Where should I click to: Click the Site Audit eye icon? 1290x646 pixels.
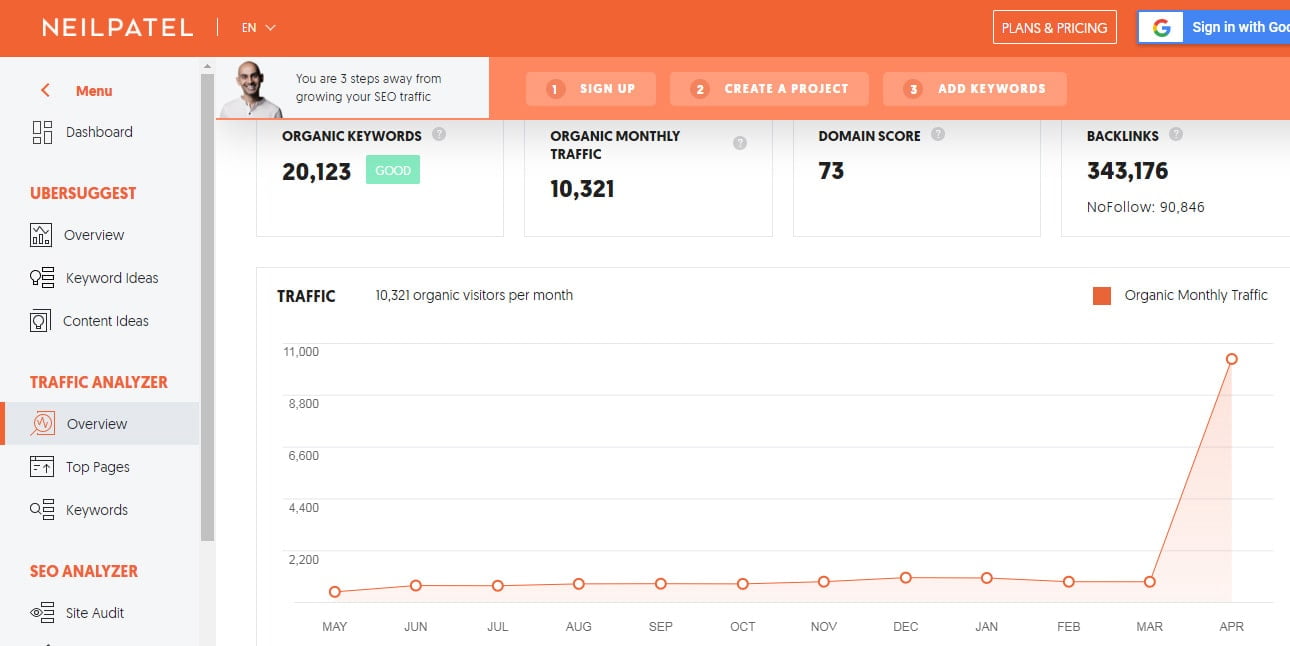(x=42, y=613)
